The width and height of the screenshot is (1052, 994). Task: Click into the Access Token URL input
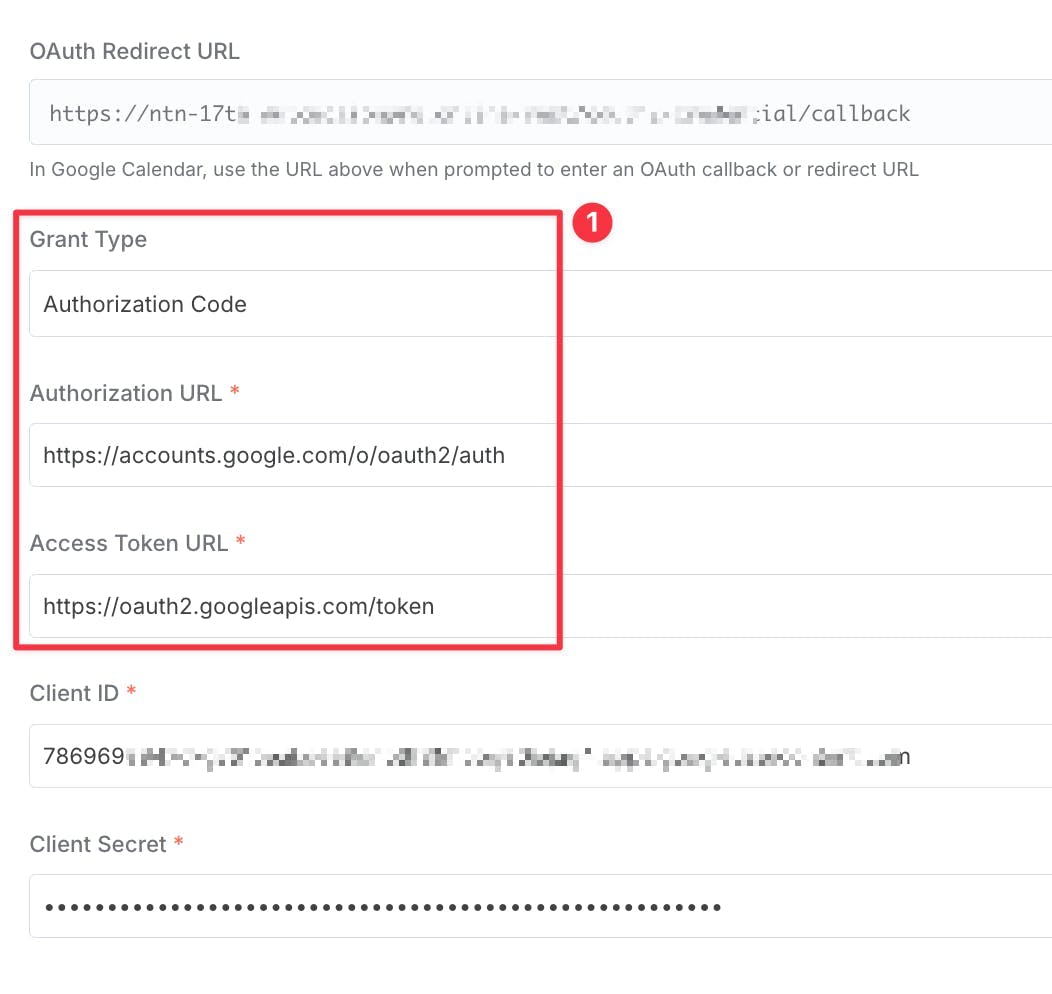tap(540, 606)
